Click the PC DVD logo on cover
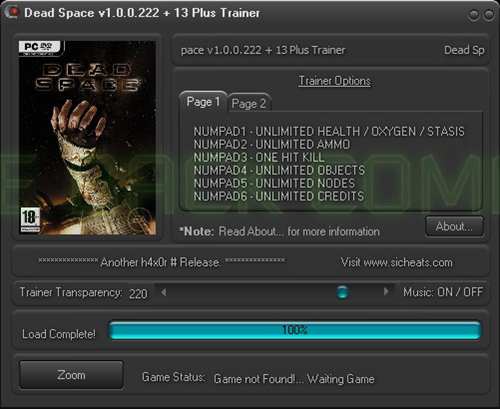The width and height of the screenshot is (500, 409). 41,48
